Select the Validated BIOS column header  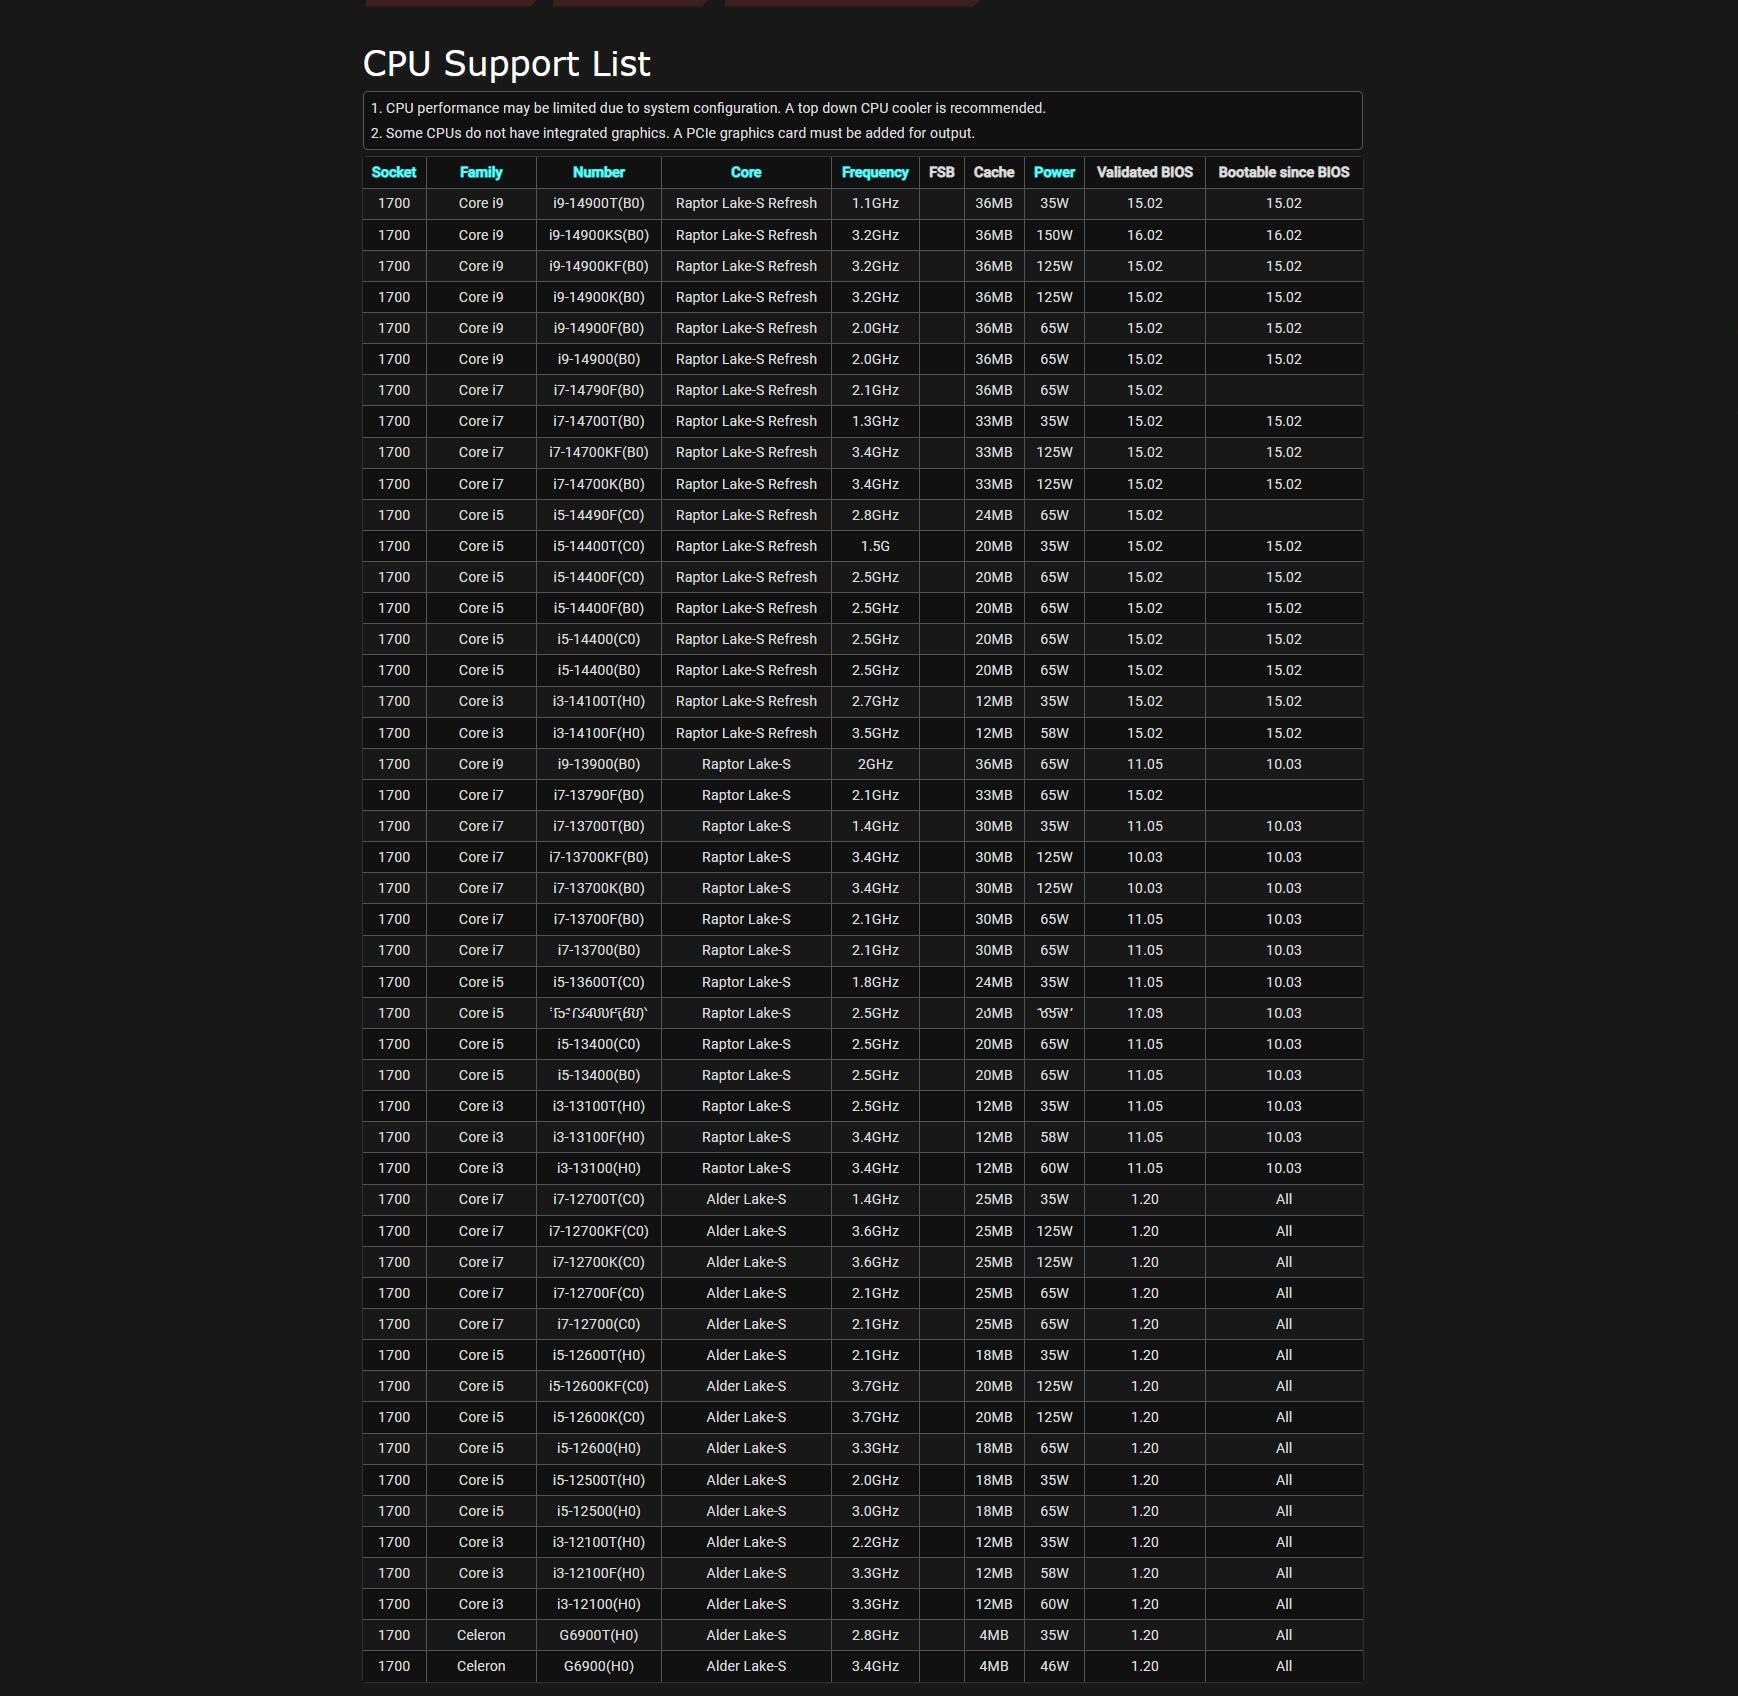tap(1144, 172)
